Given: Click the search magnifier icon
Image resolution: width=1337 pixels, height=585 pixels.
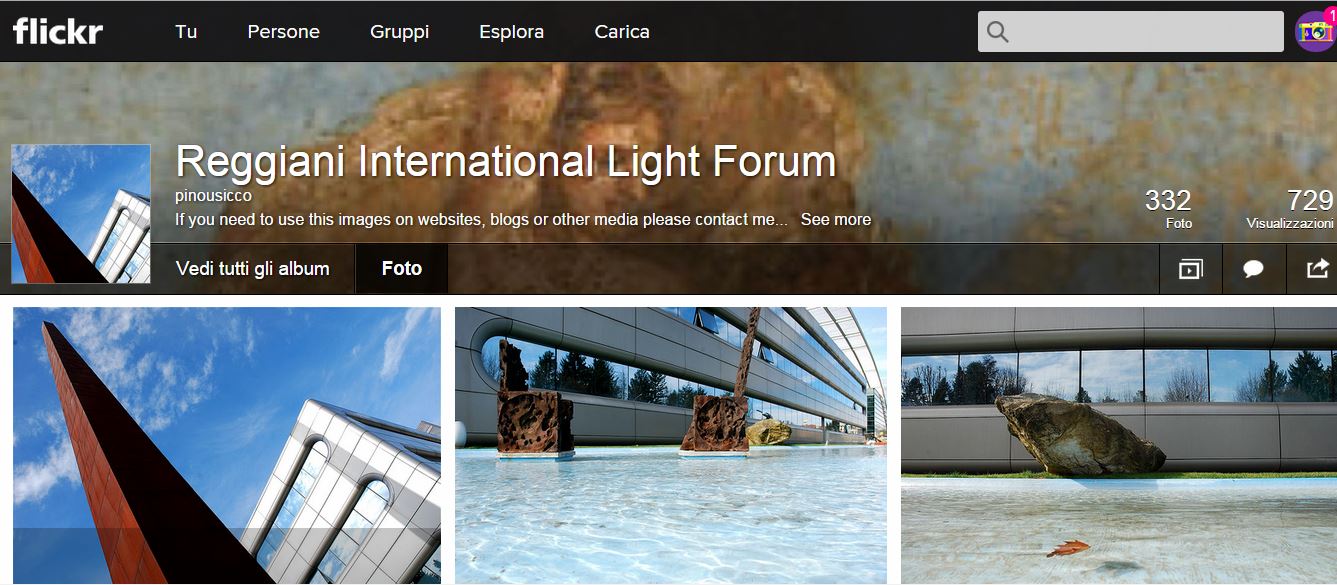Looking at the screenshot, I should click(x=997, y=32).
